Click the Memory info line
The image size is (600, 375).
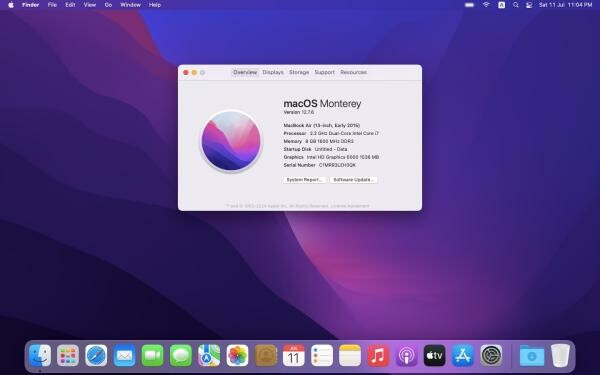point(319,141)
